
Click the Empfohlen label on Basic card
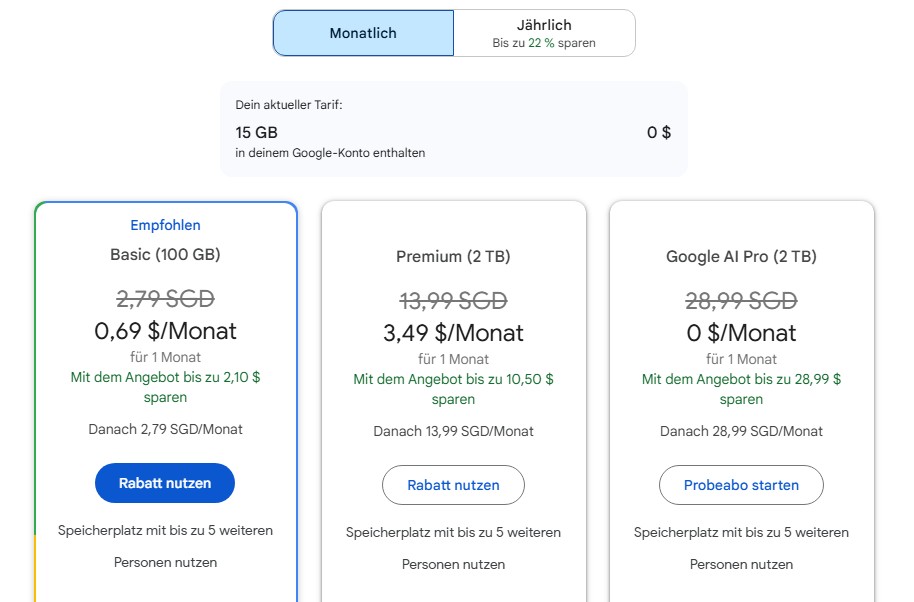[165, 225]
